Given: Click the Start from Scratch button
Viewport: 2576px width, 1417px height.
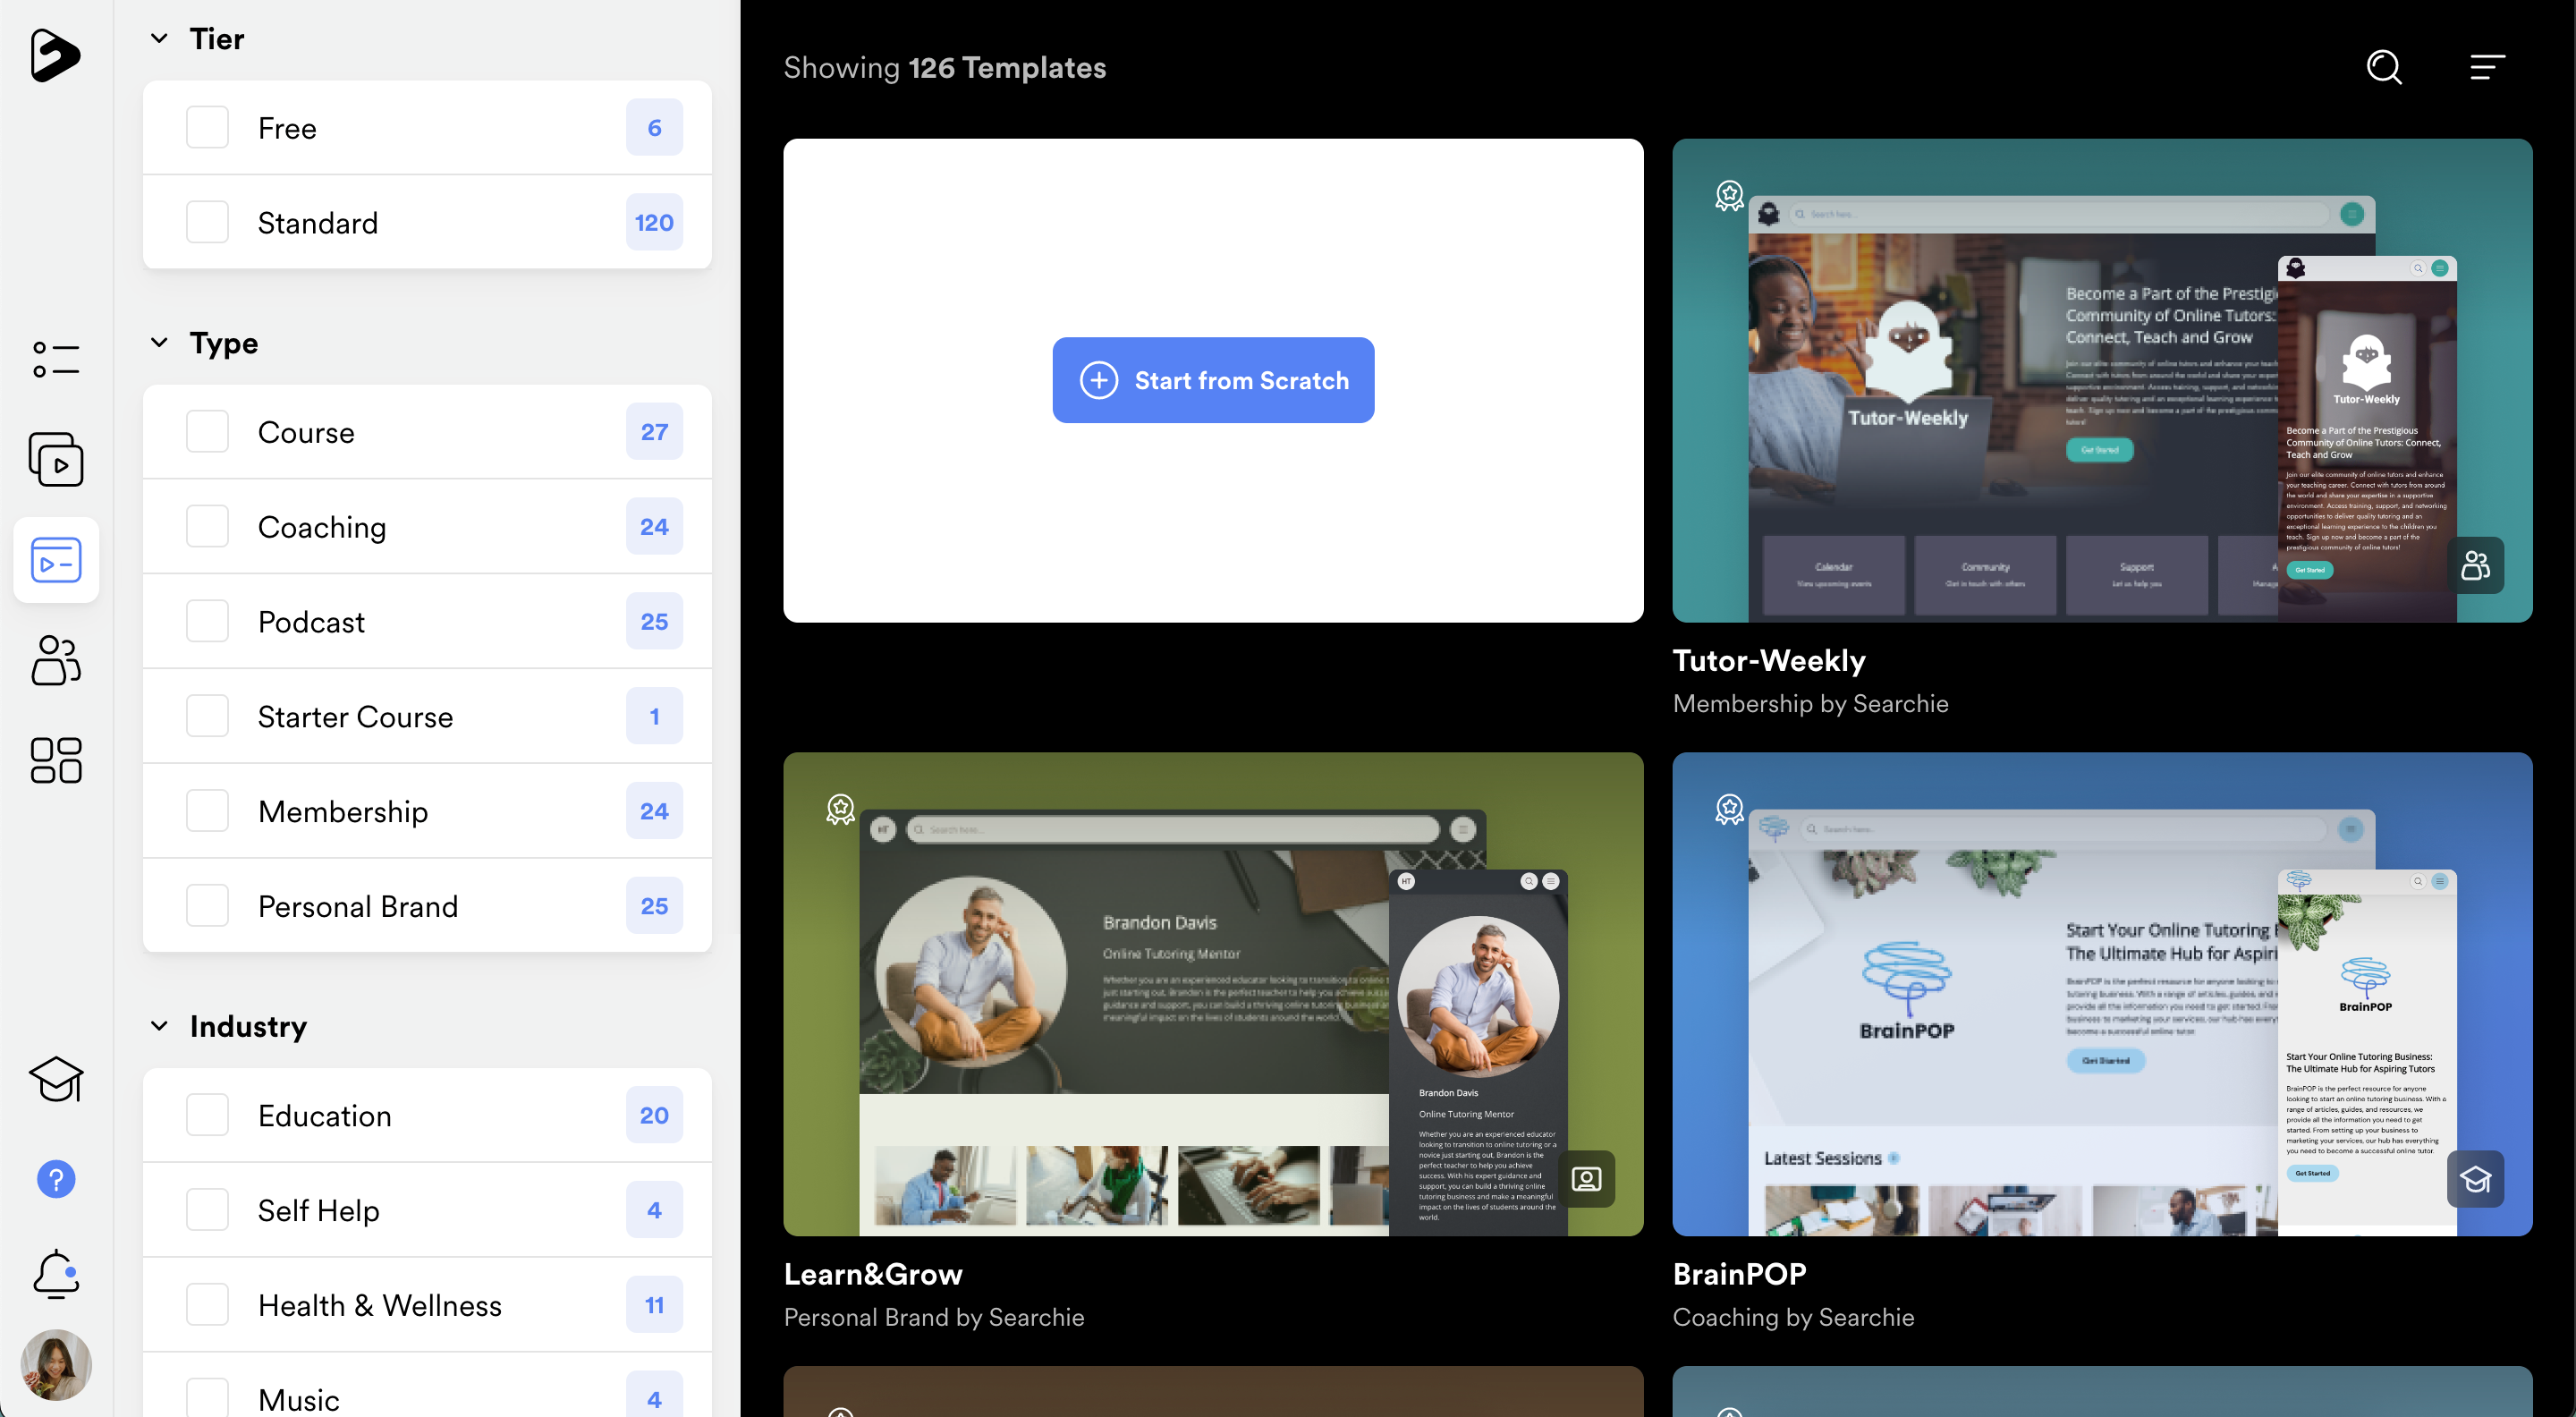Looking at the screenshot, I should coord(1213,380).
